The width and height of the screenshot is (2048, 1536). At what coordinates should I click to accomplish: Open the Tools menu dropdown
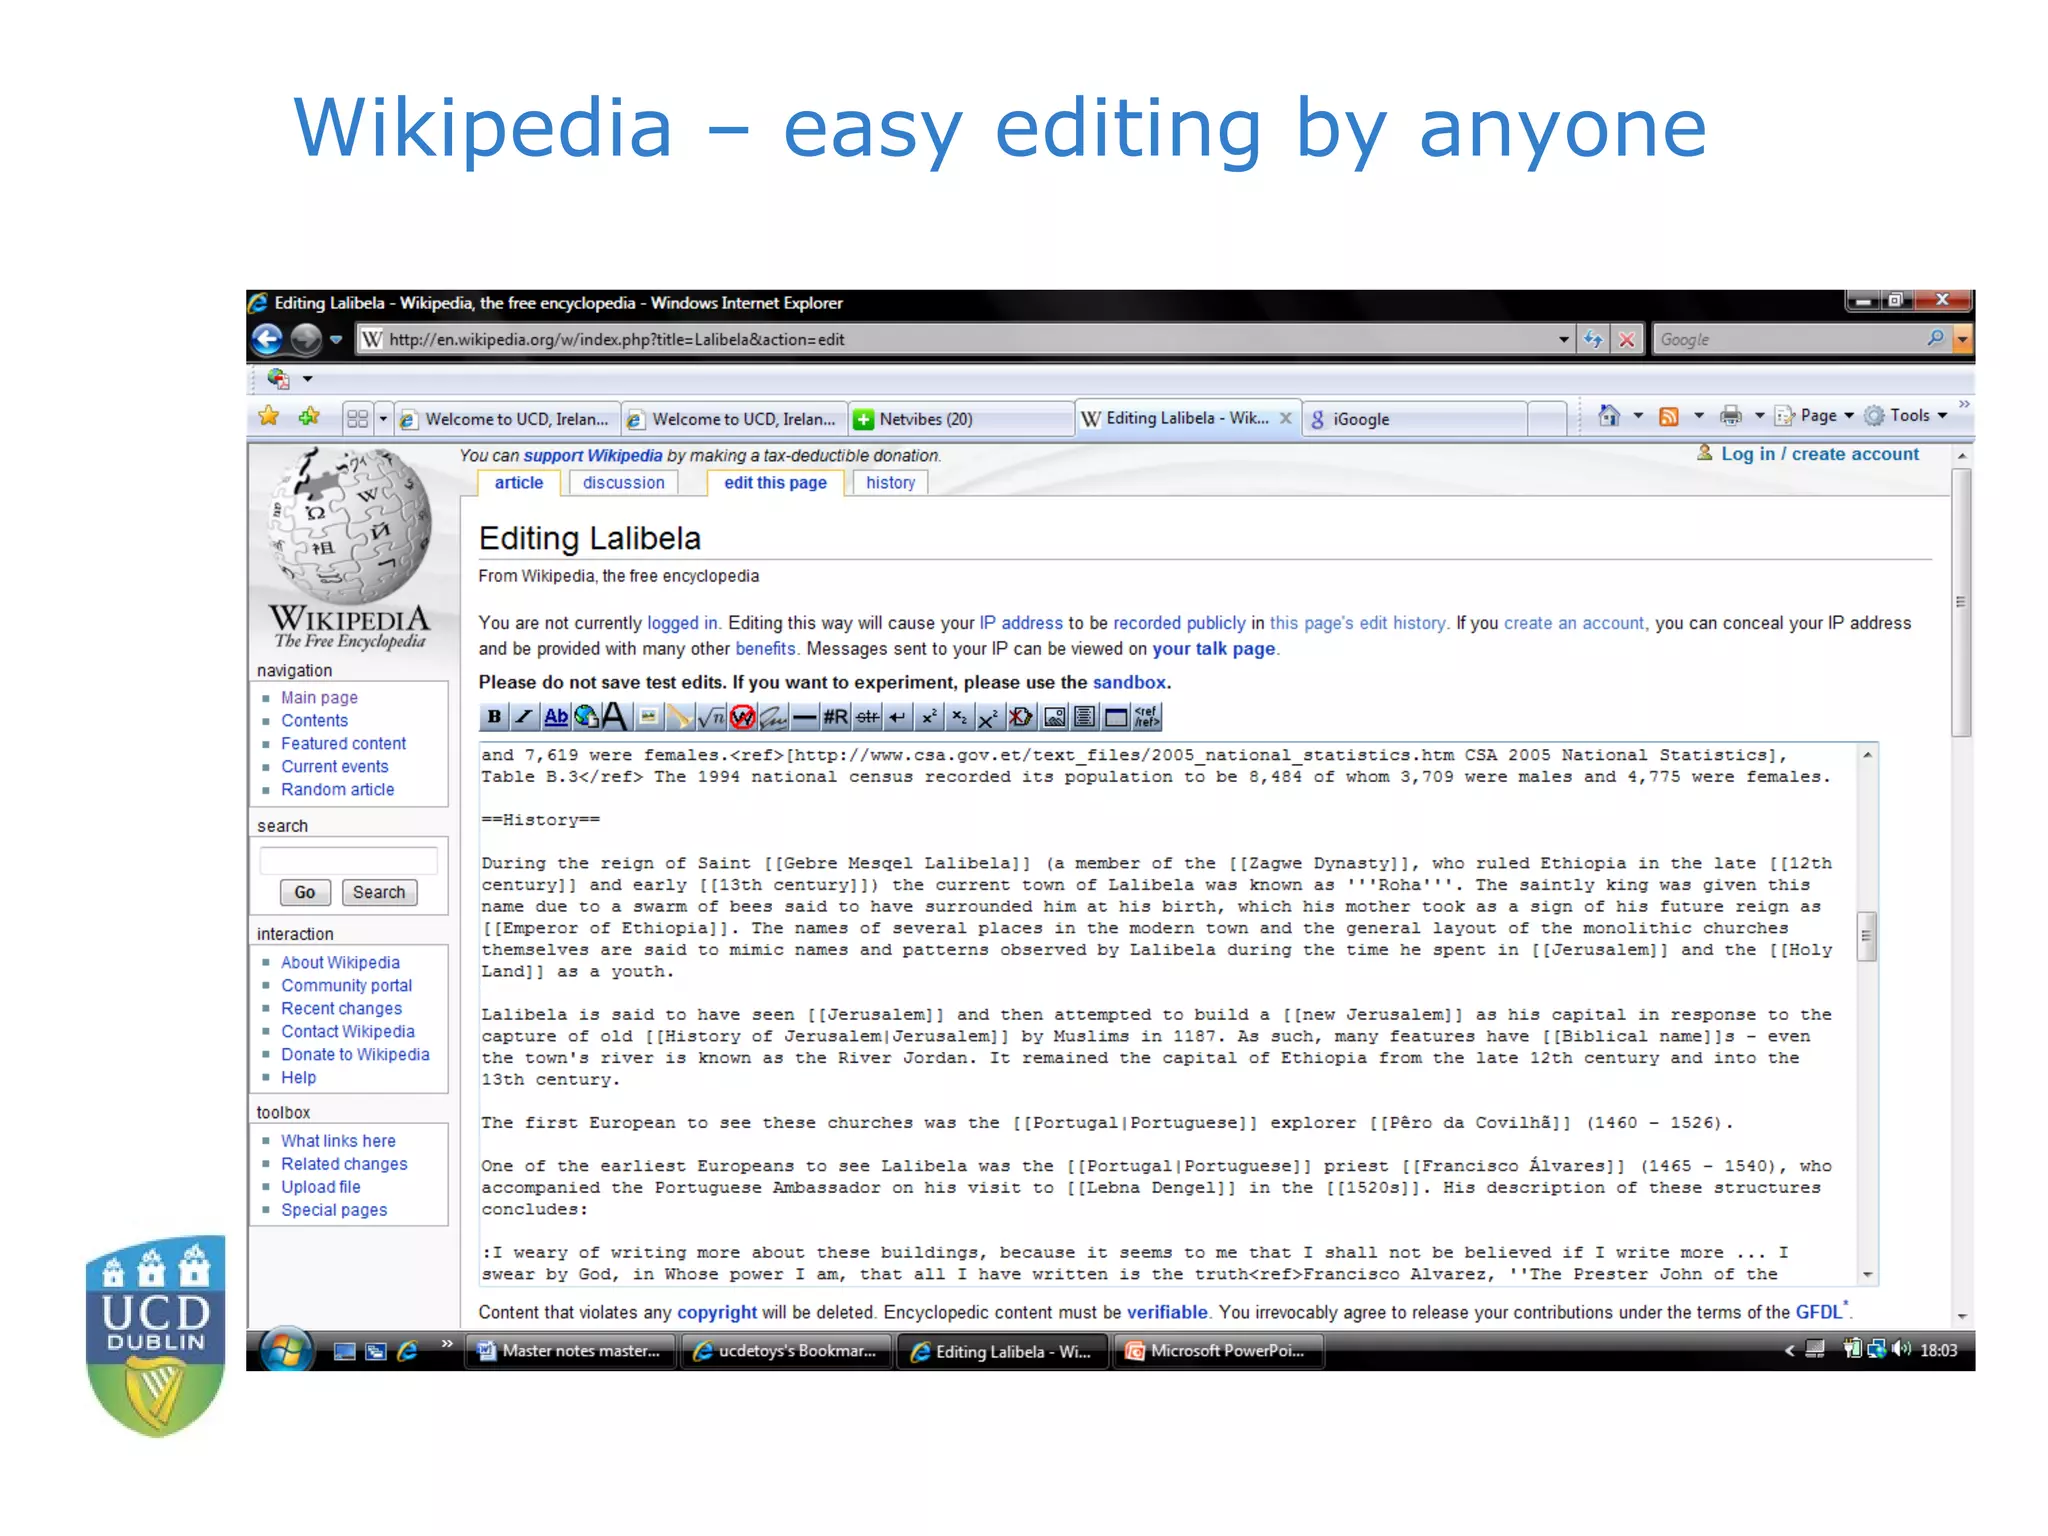tap(1906, 415)
